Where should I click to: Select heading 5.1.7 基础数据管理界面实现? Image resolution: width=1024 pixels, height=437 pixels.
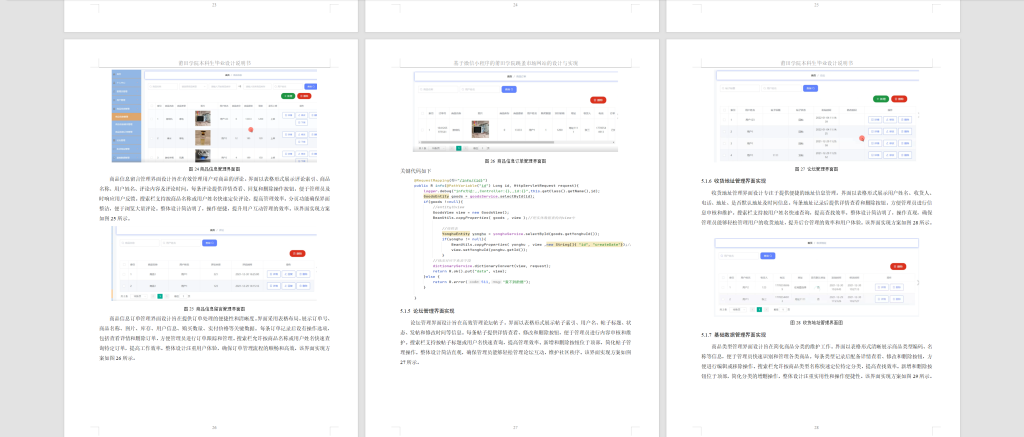pyautogui.click(x=733, y=334)
